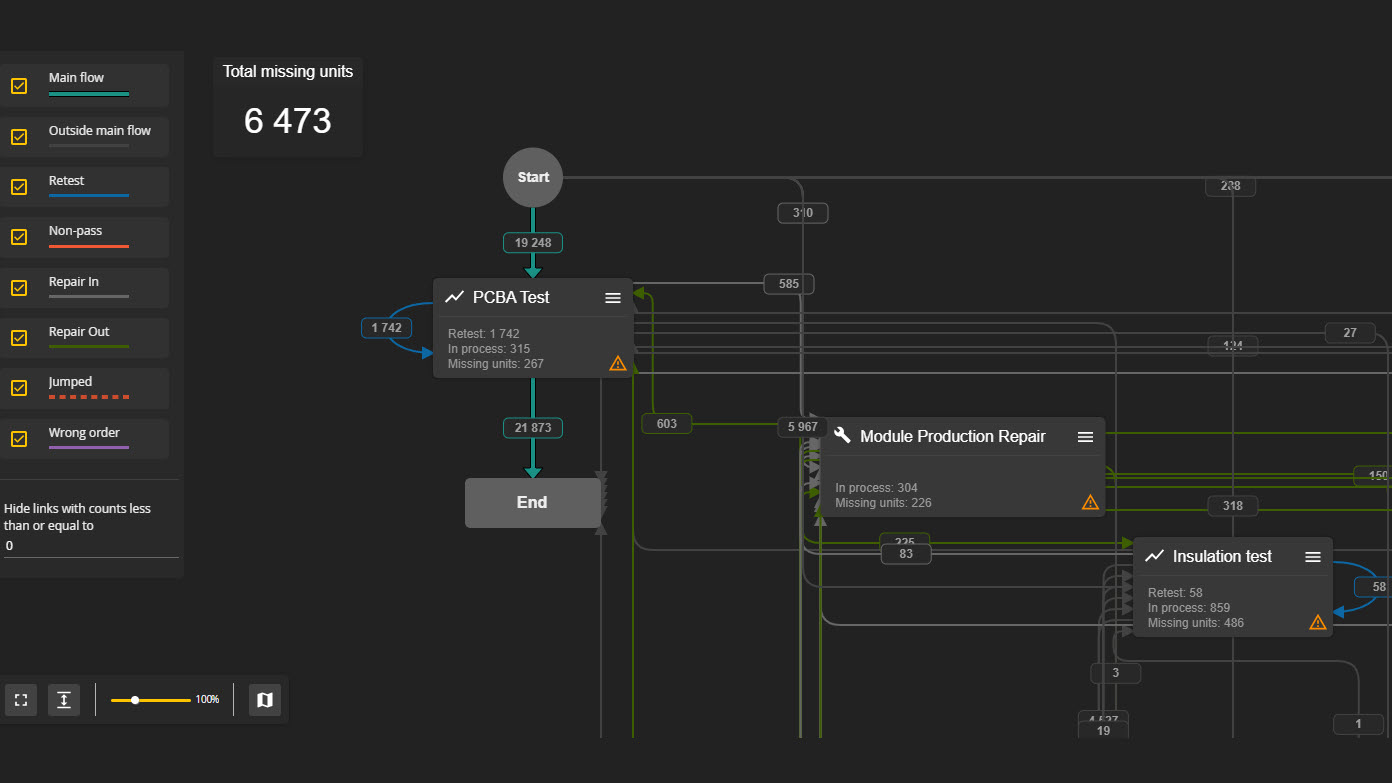Click warning icon on Module Production Repair
The image size is (1392, 783).
click(x=1090, y=502)
